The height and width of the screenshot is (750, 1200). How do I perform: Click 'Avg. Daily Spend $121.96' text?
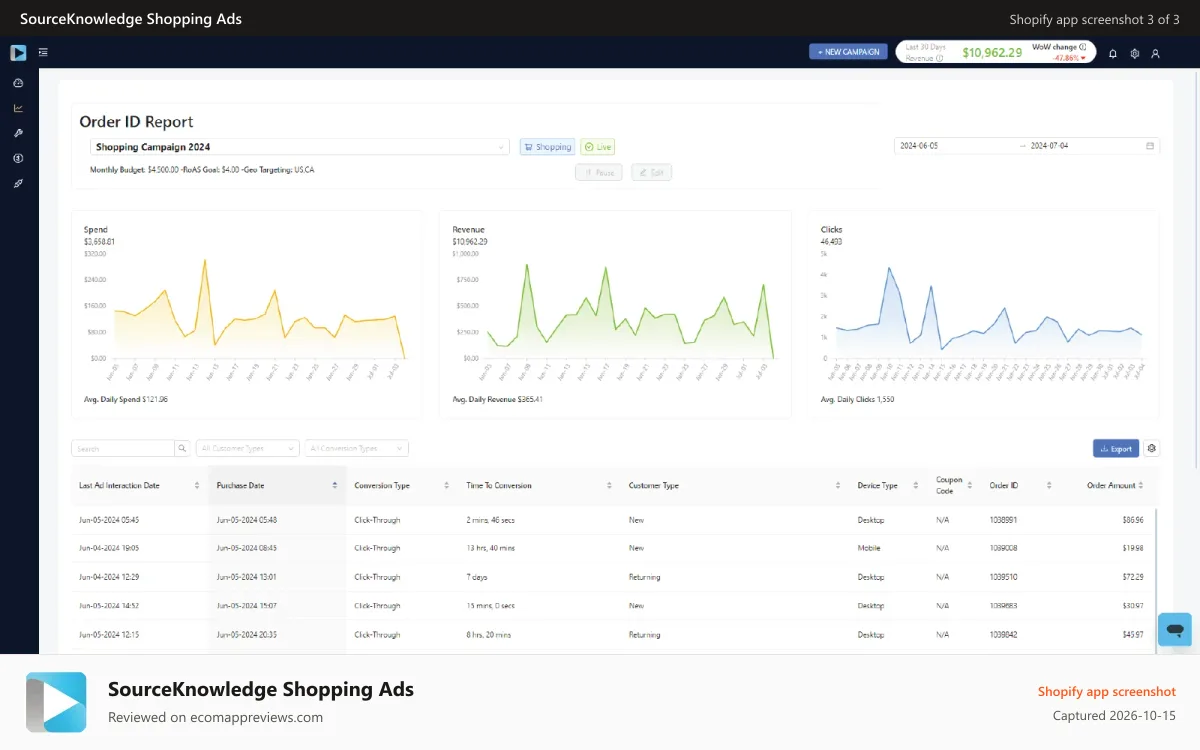coord(126,400)
